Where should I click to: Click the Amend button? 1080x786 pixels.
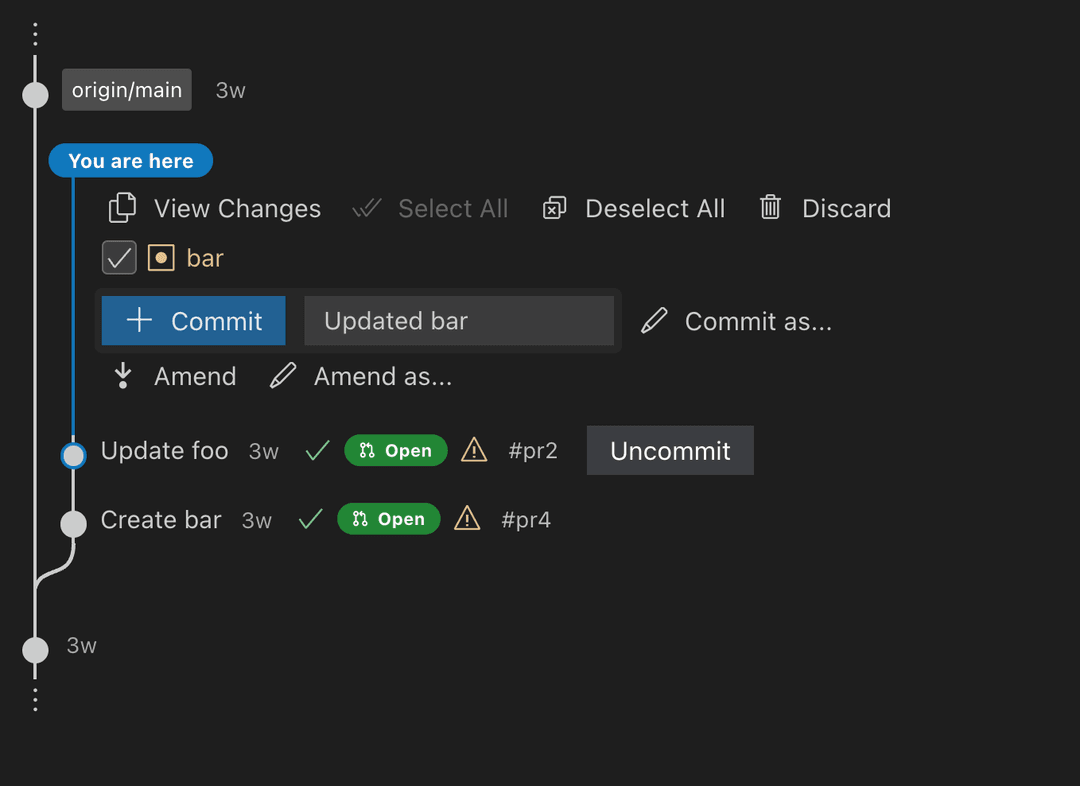click(175, 376)
